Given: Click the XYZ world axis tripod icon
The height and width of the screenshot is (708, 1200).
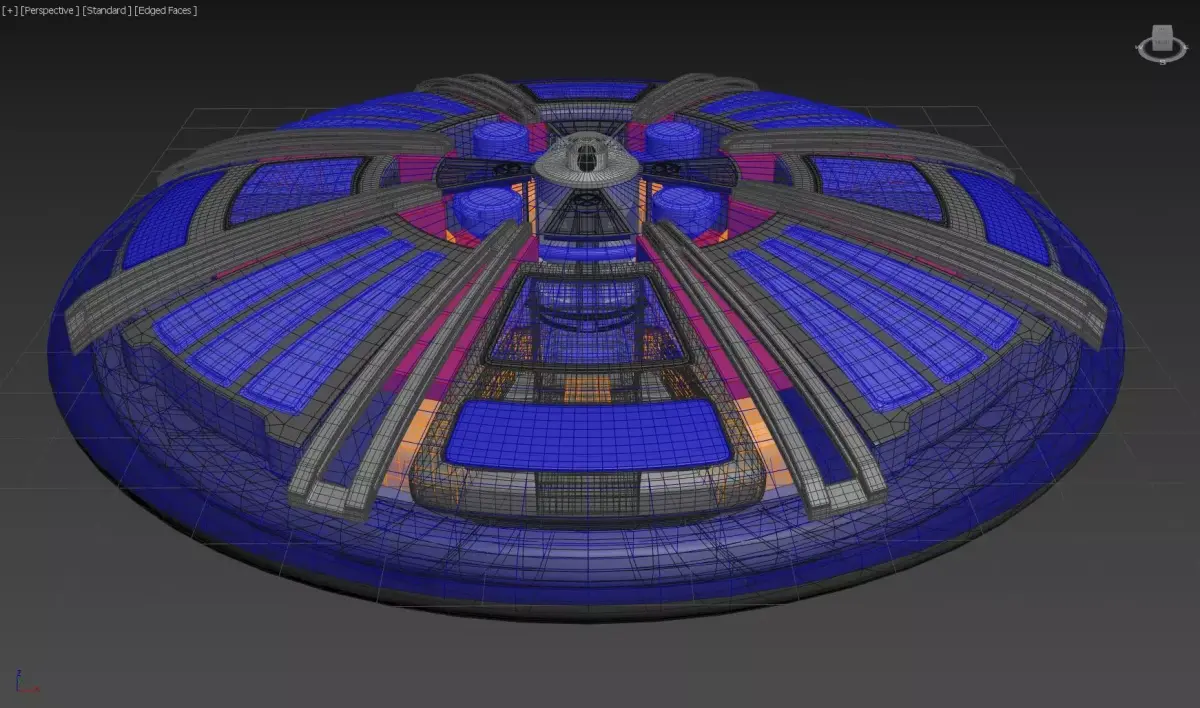Looking at the screenshot, I should (x=26, y=682).
